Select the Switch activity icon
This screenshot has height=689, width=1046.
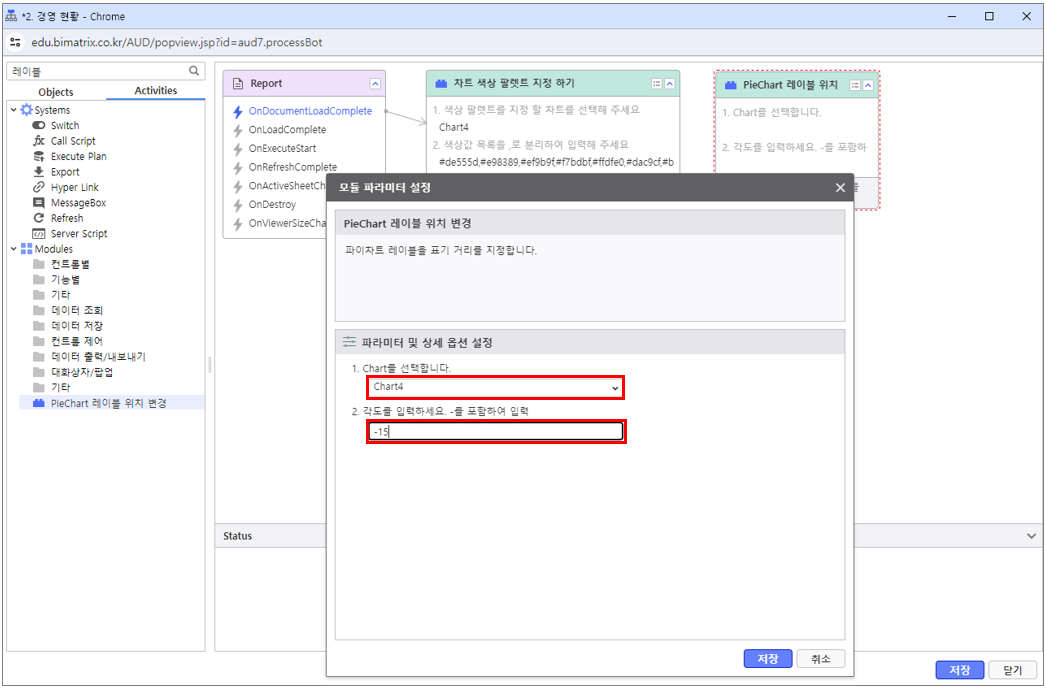(39, 126)
